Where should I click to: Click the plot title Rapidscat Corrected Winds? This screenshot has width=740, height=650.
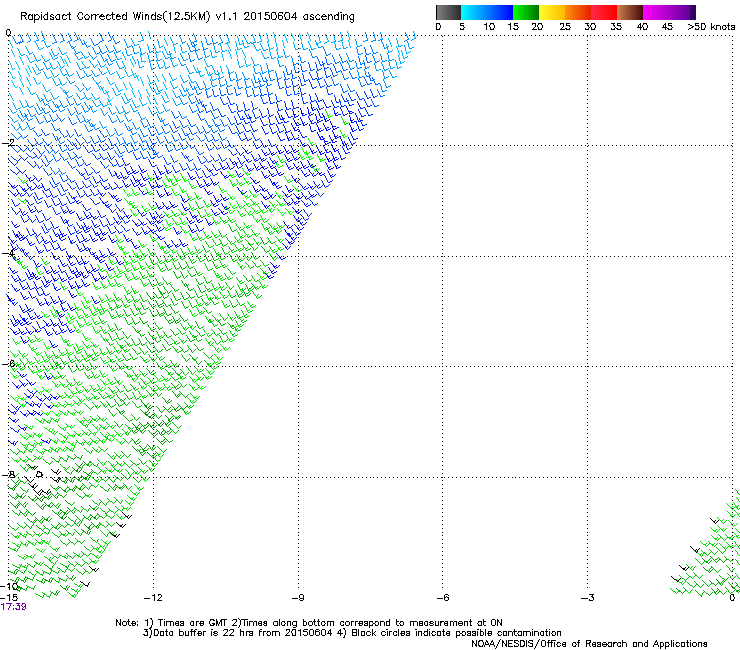[x=187, y=16]
